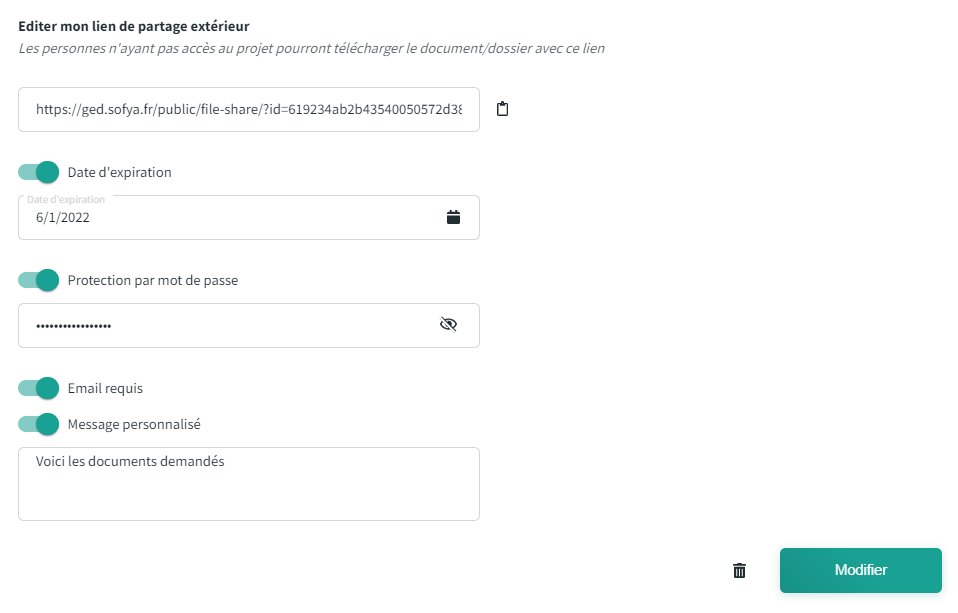Turn off the Protection par mot de passe switch
958x613 pixels.
[x=39, y=280]
